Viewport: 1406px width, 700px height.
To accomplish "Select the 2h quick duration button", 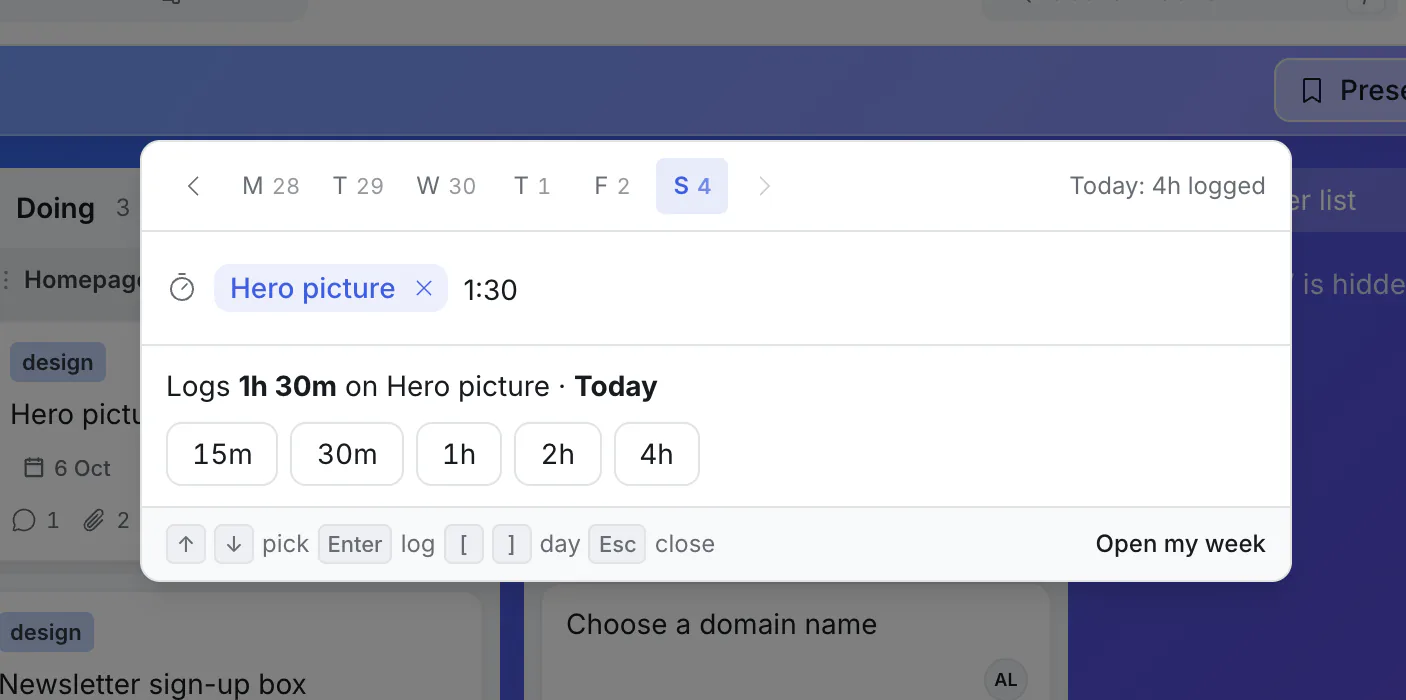I will click(558, 454).
